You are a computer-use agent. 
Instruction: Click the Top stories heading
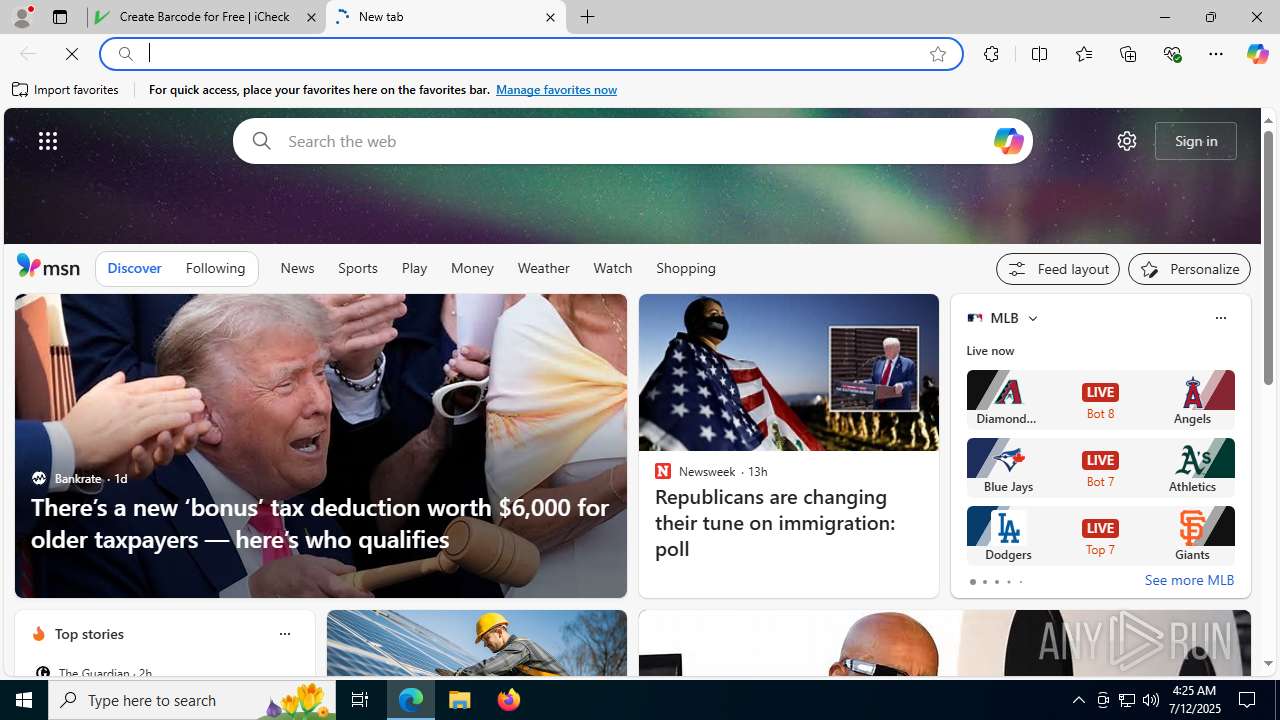pyautogui.click(x=89, y=634)
